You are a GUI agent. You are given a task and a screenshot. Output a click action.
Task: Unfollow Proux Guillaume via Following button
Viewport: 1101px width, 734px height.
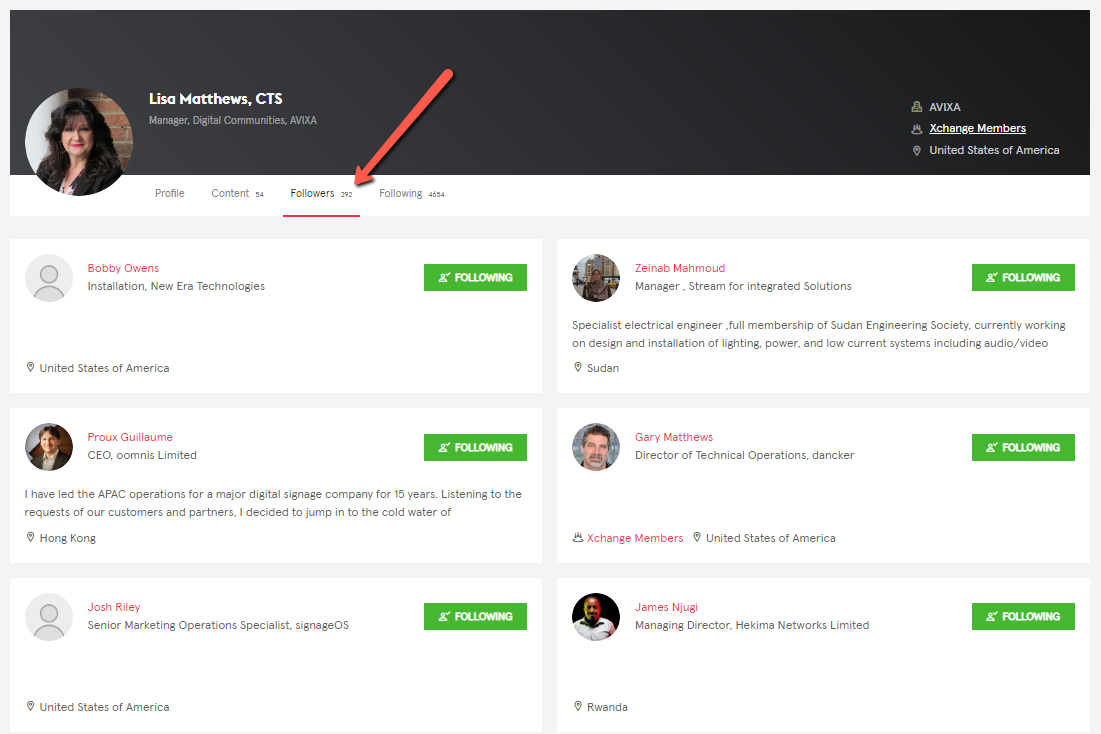[x=475, y=447]
